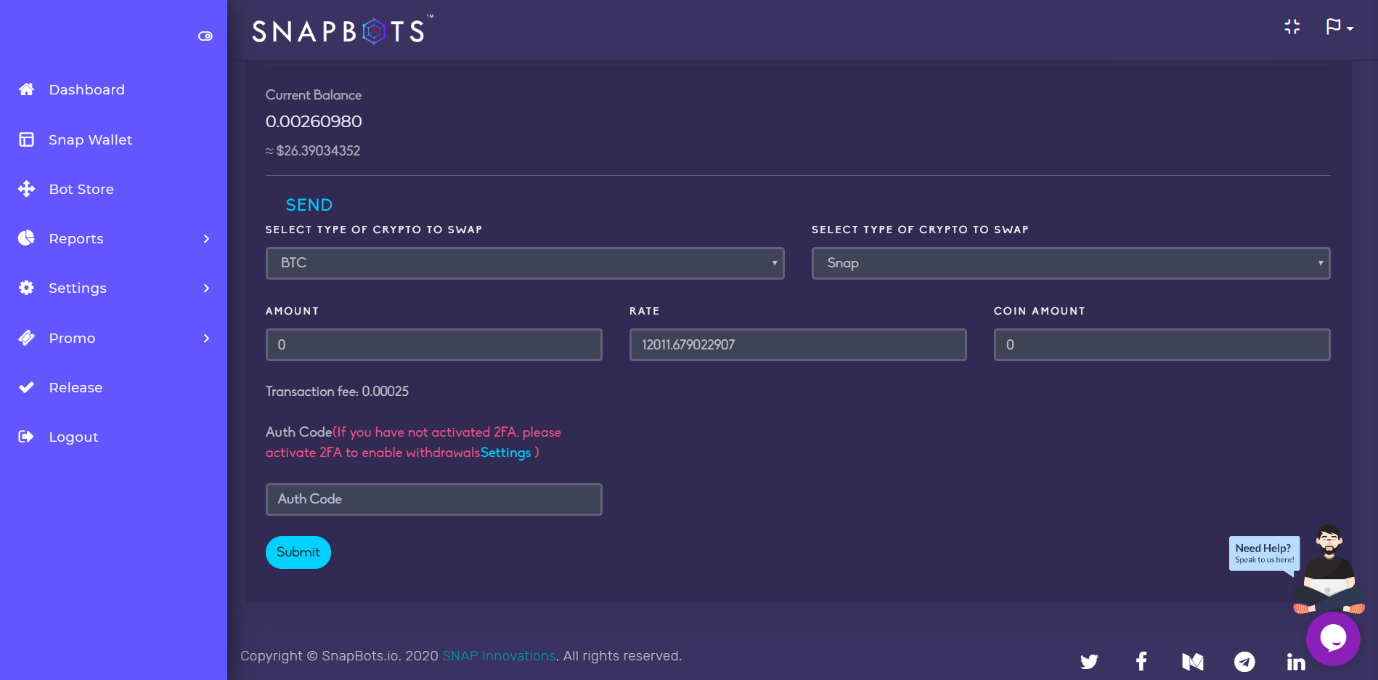Click the Promo ticket icon
The height and width of the screenshot is (680, 1378).
pos(27,338)
